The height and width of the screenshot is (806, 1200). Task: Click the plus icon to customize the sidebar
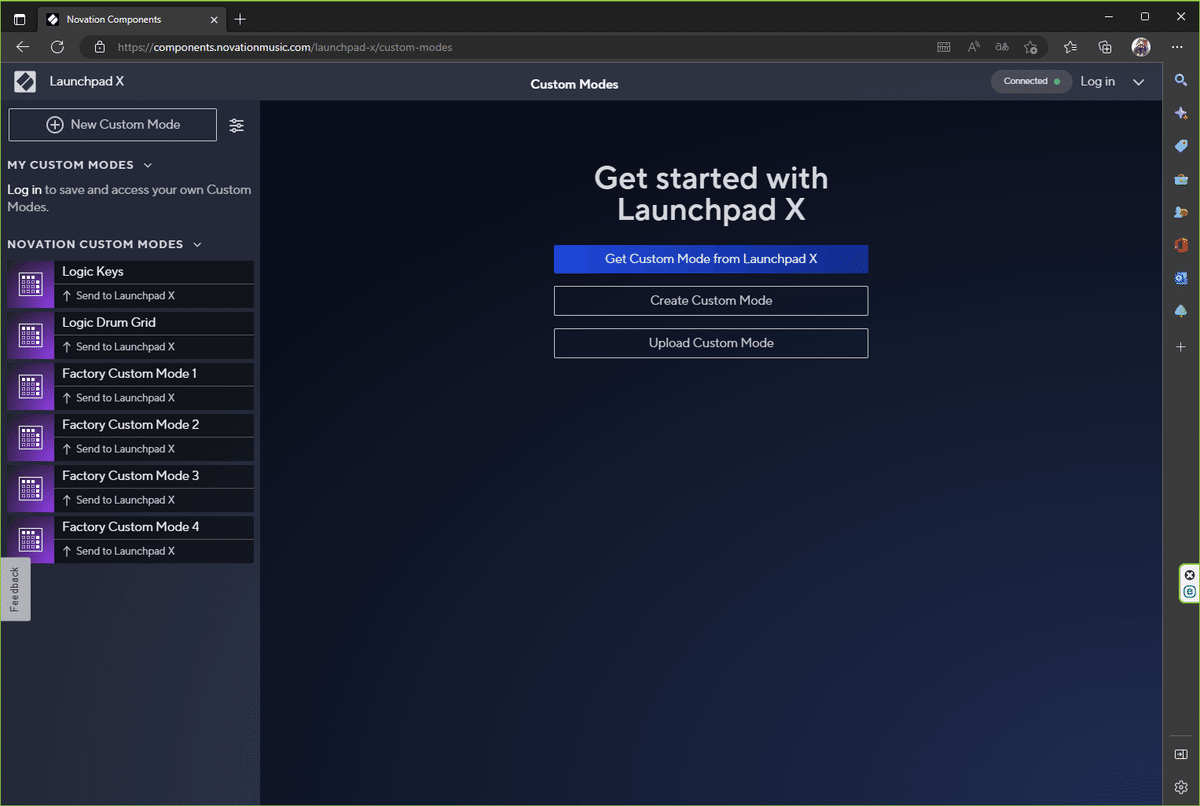1181,347
